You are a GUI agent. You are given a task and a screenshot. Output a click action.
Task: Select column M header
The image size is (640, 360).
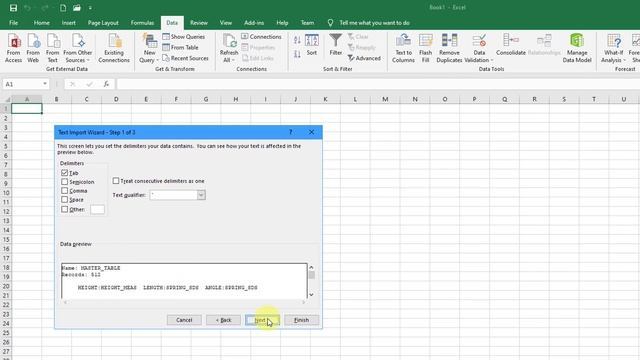385,99
